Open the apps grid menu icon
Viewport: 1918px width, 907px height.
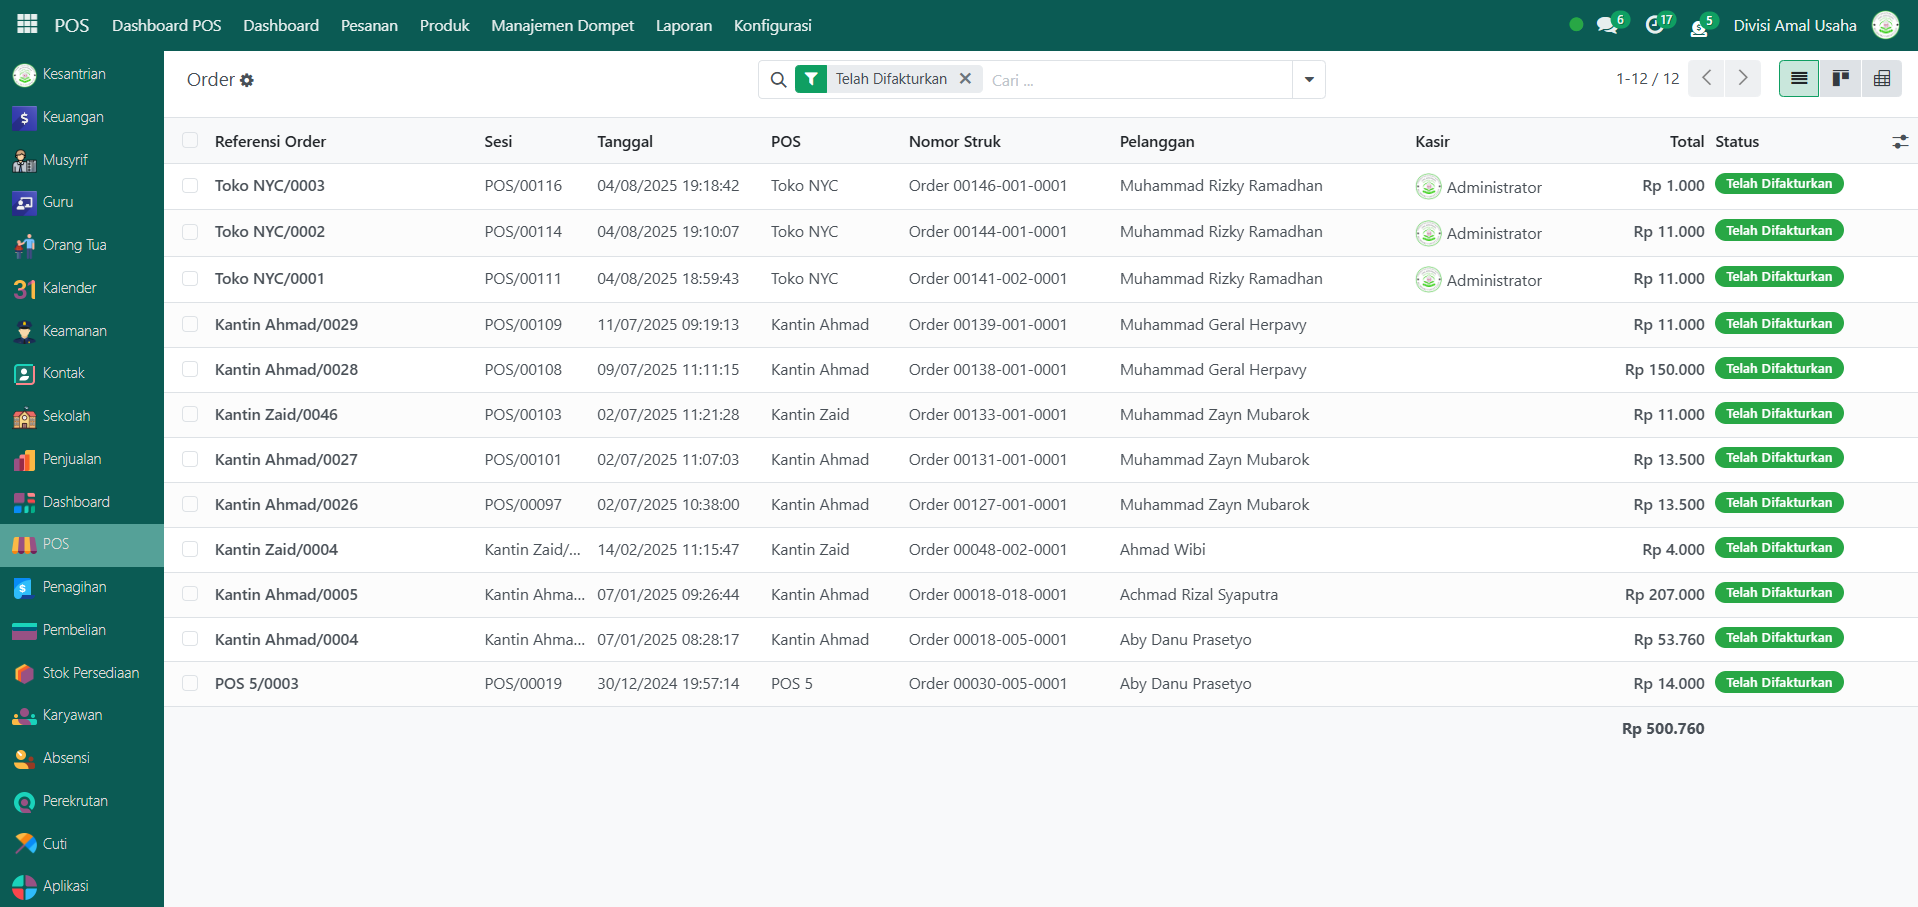[x=27, y=24]
